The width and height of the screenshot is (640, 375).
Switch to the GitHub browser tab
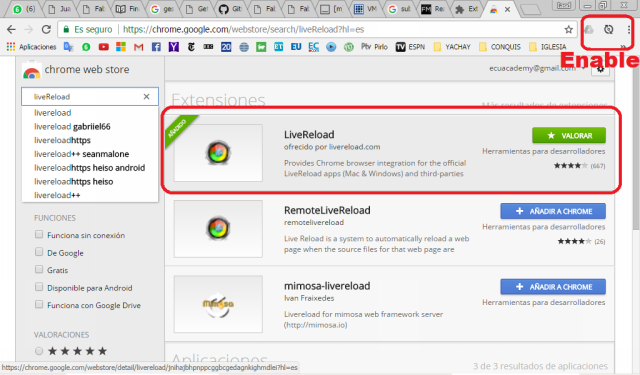click(230, 9)
